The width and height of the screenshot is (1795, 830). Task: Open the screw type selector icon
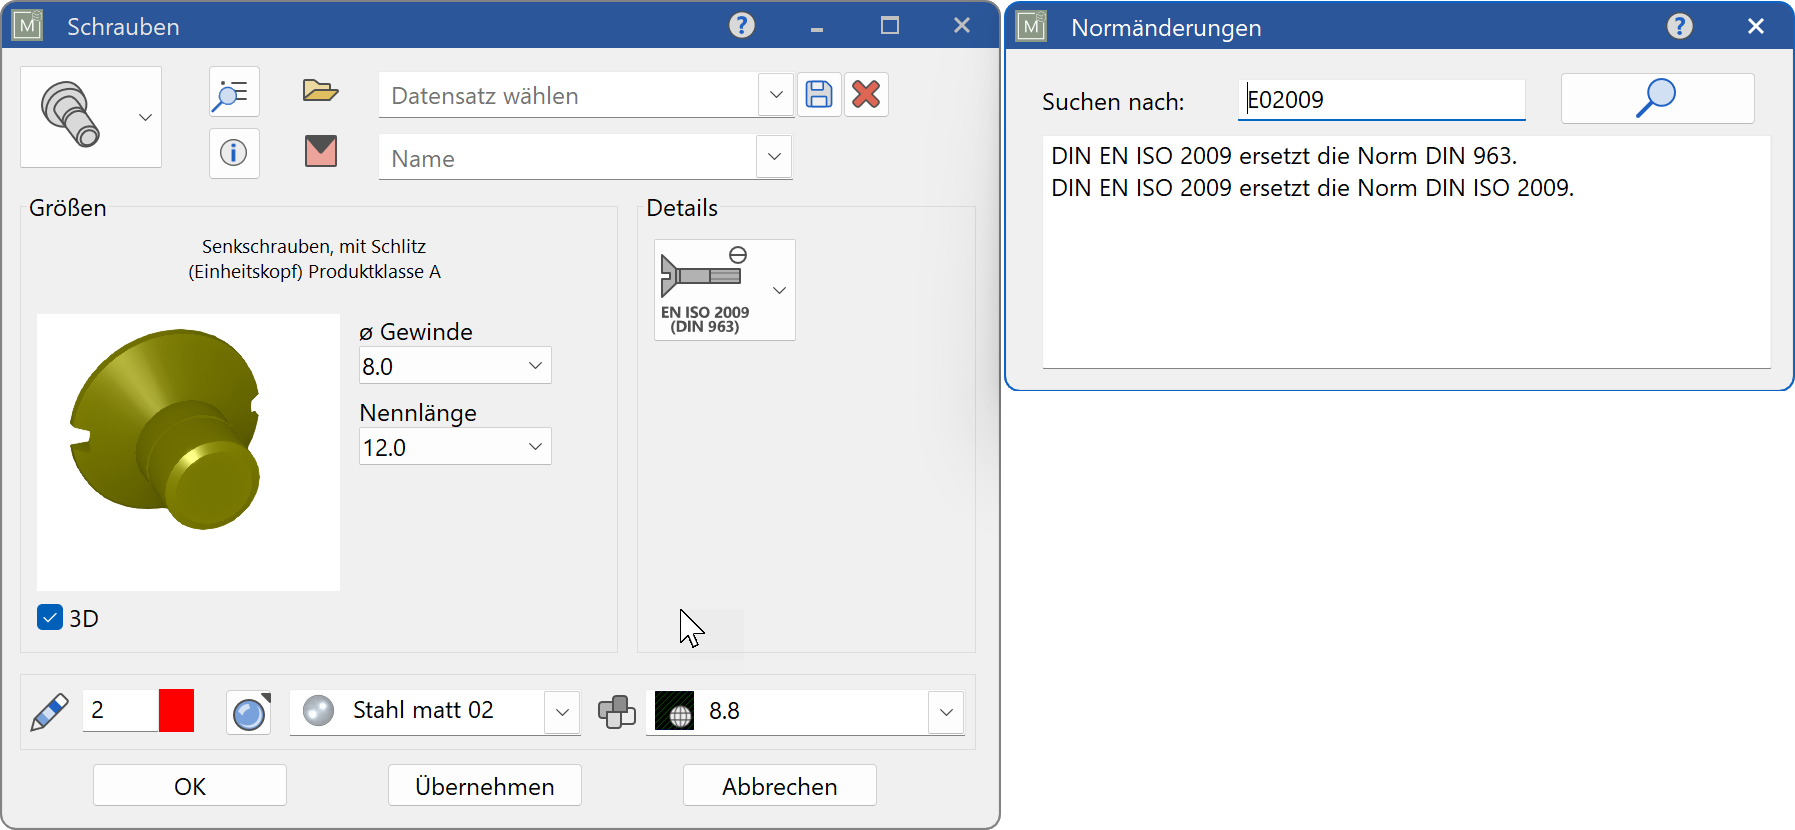tap(70, 115)
